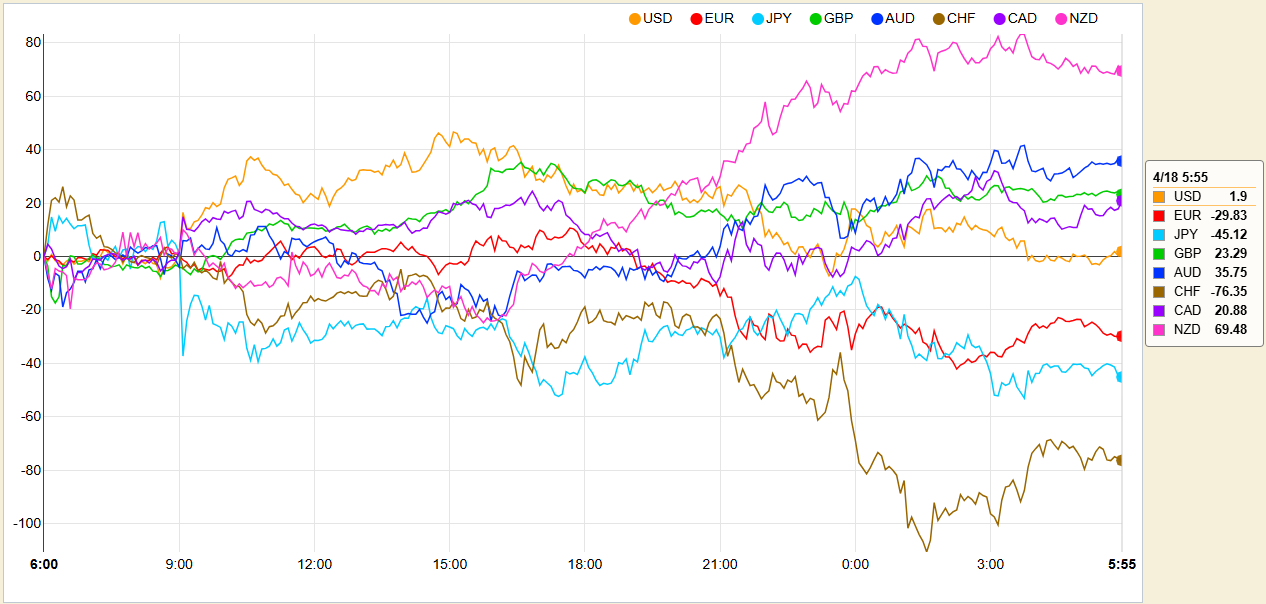This screenshot has width=1266, height=604.
Task: Click the red EUR swatch in tooltip
Action: click(x=1159, y=216)
